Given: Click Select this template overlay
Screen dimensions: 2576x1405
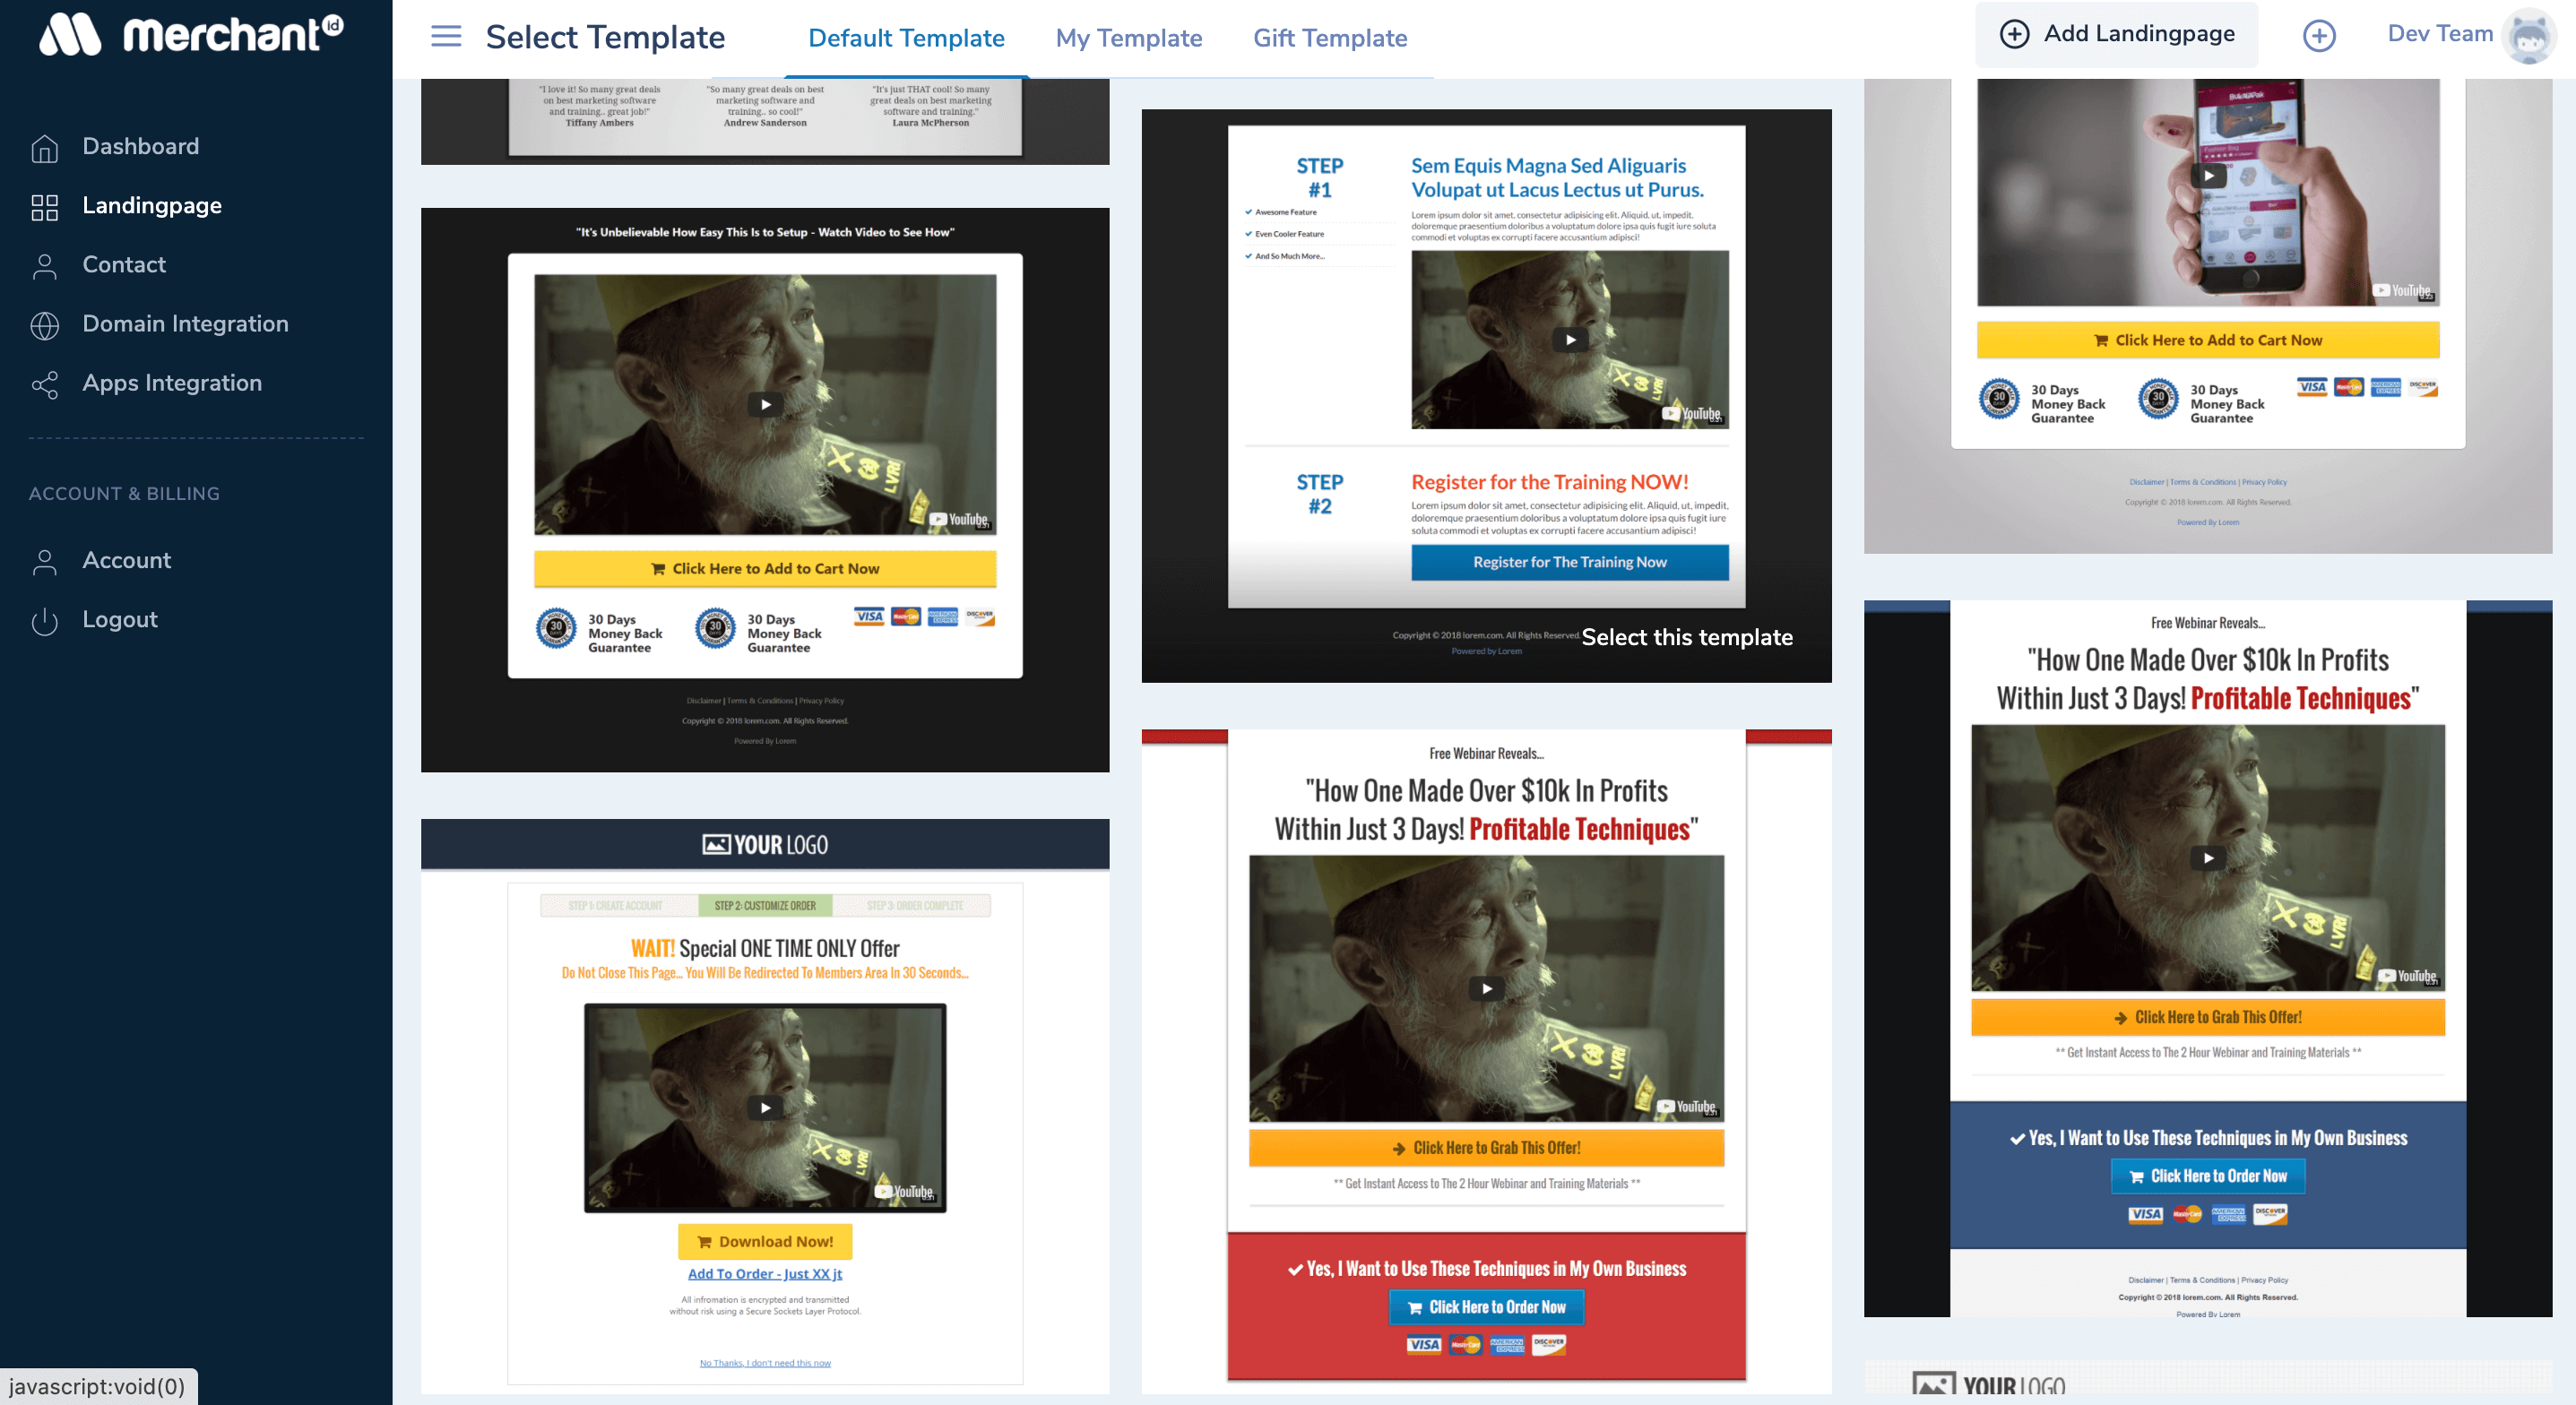Looking at the screenshot, I should pos(1686,637).
